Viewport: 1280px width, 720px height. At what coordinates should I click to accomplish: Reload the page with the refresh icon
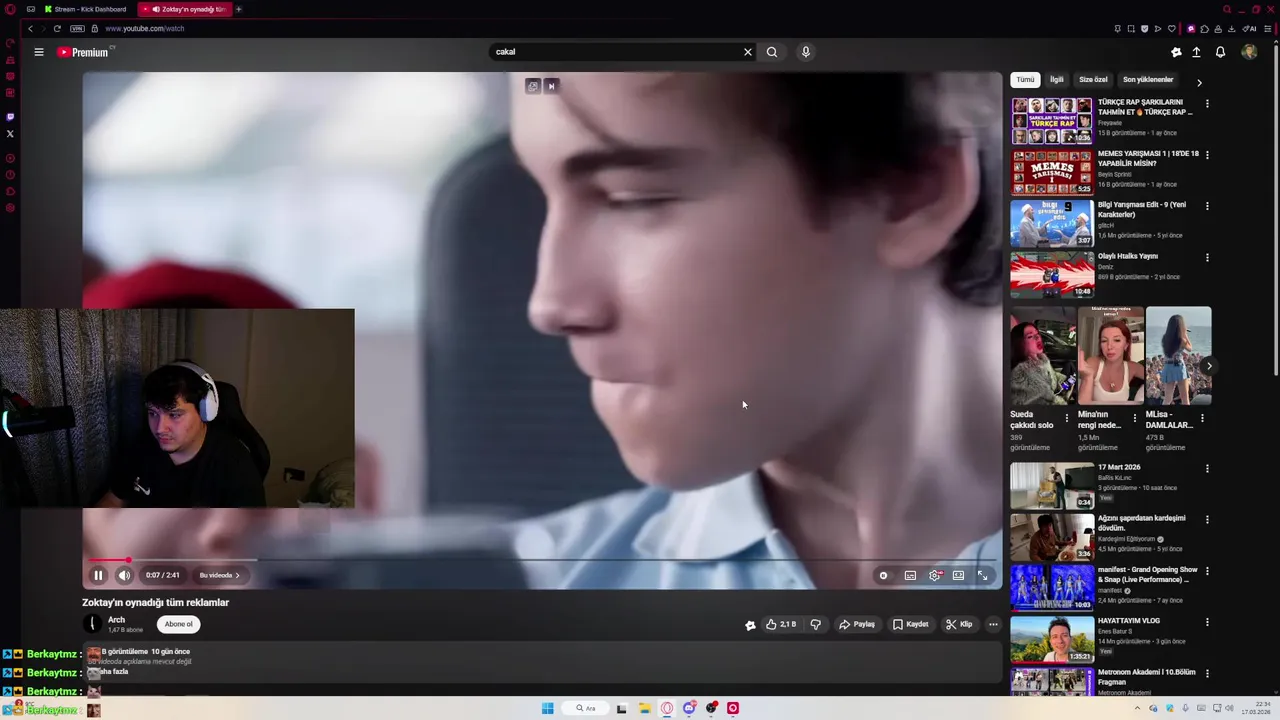point(57,28)
